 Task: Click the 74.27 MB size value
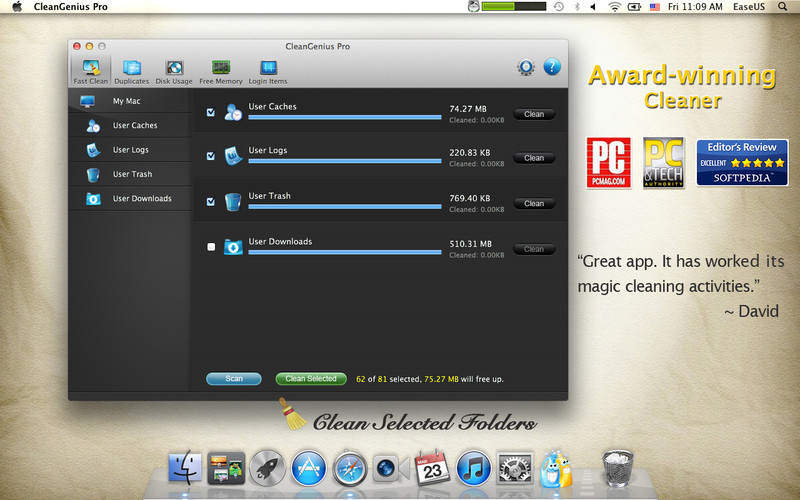pyautogui.click(x=468, y=109)
